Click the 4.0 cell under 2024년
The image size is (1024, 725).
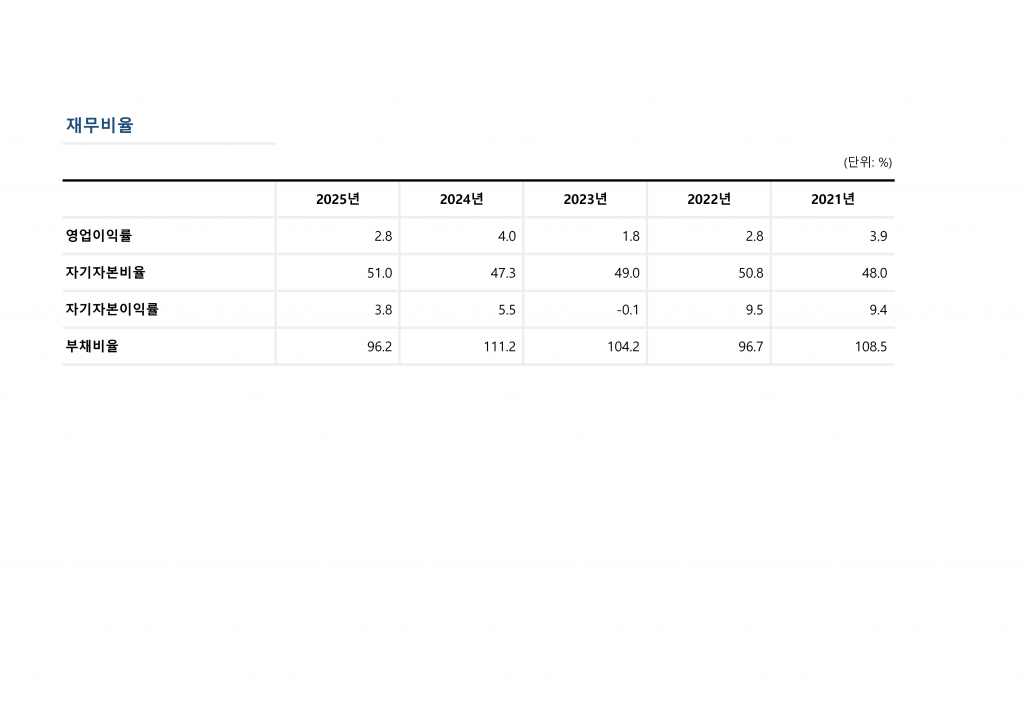pyautogui.click(x=506, y=236)
